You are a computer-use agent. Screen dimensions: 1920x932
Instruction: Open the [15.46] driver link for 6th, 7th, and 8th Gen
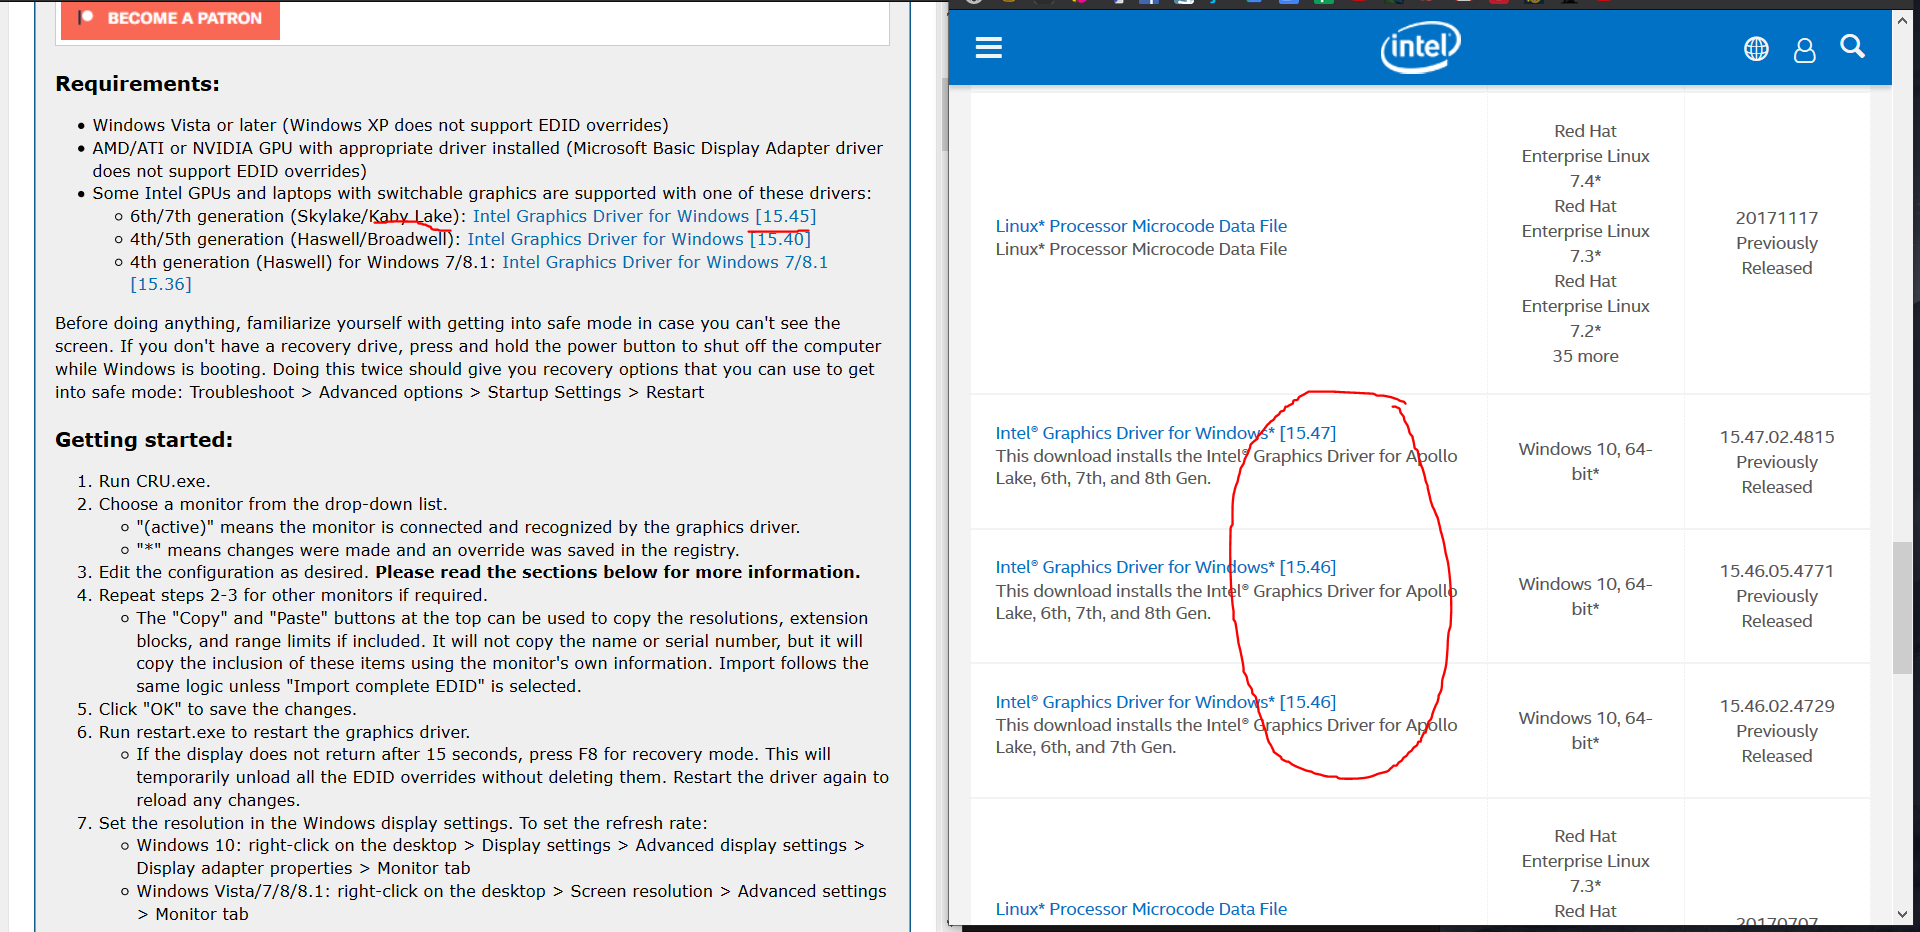coord(1165,567)
